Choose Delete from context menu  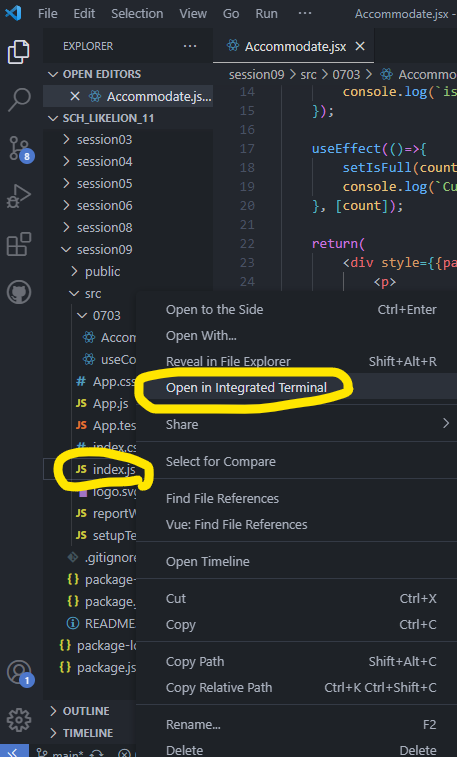(x=297, y=750)
